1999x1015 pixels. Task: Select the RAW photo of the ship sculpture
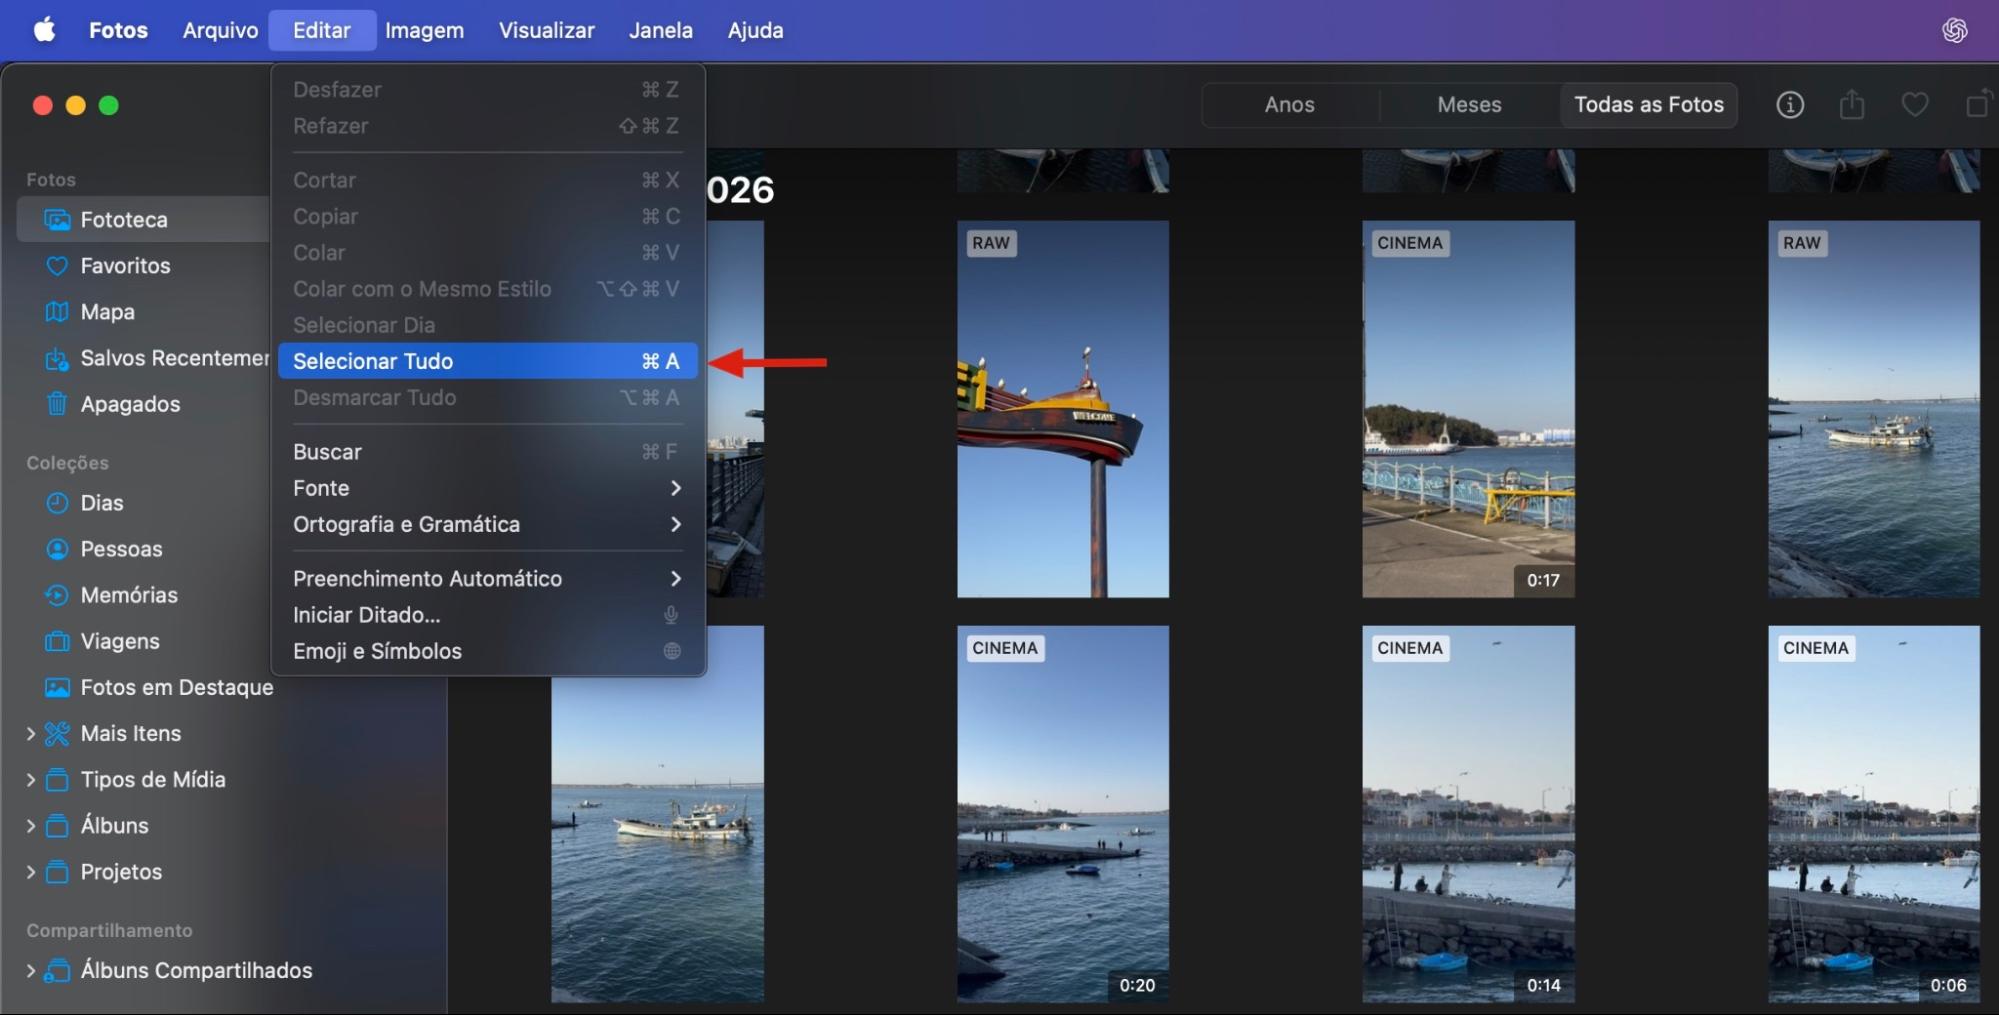(1063, 409)
